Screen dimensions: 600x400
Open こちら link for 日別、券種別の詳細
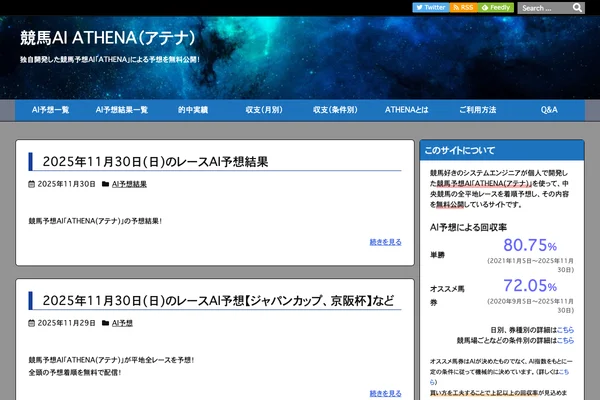[565, 330]
